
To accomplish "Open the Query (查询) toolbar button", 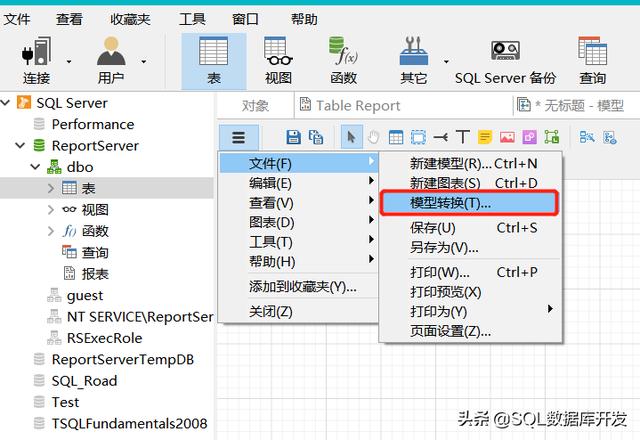I will point(592,61).
